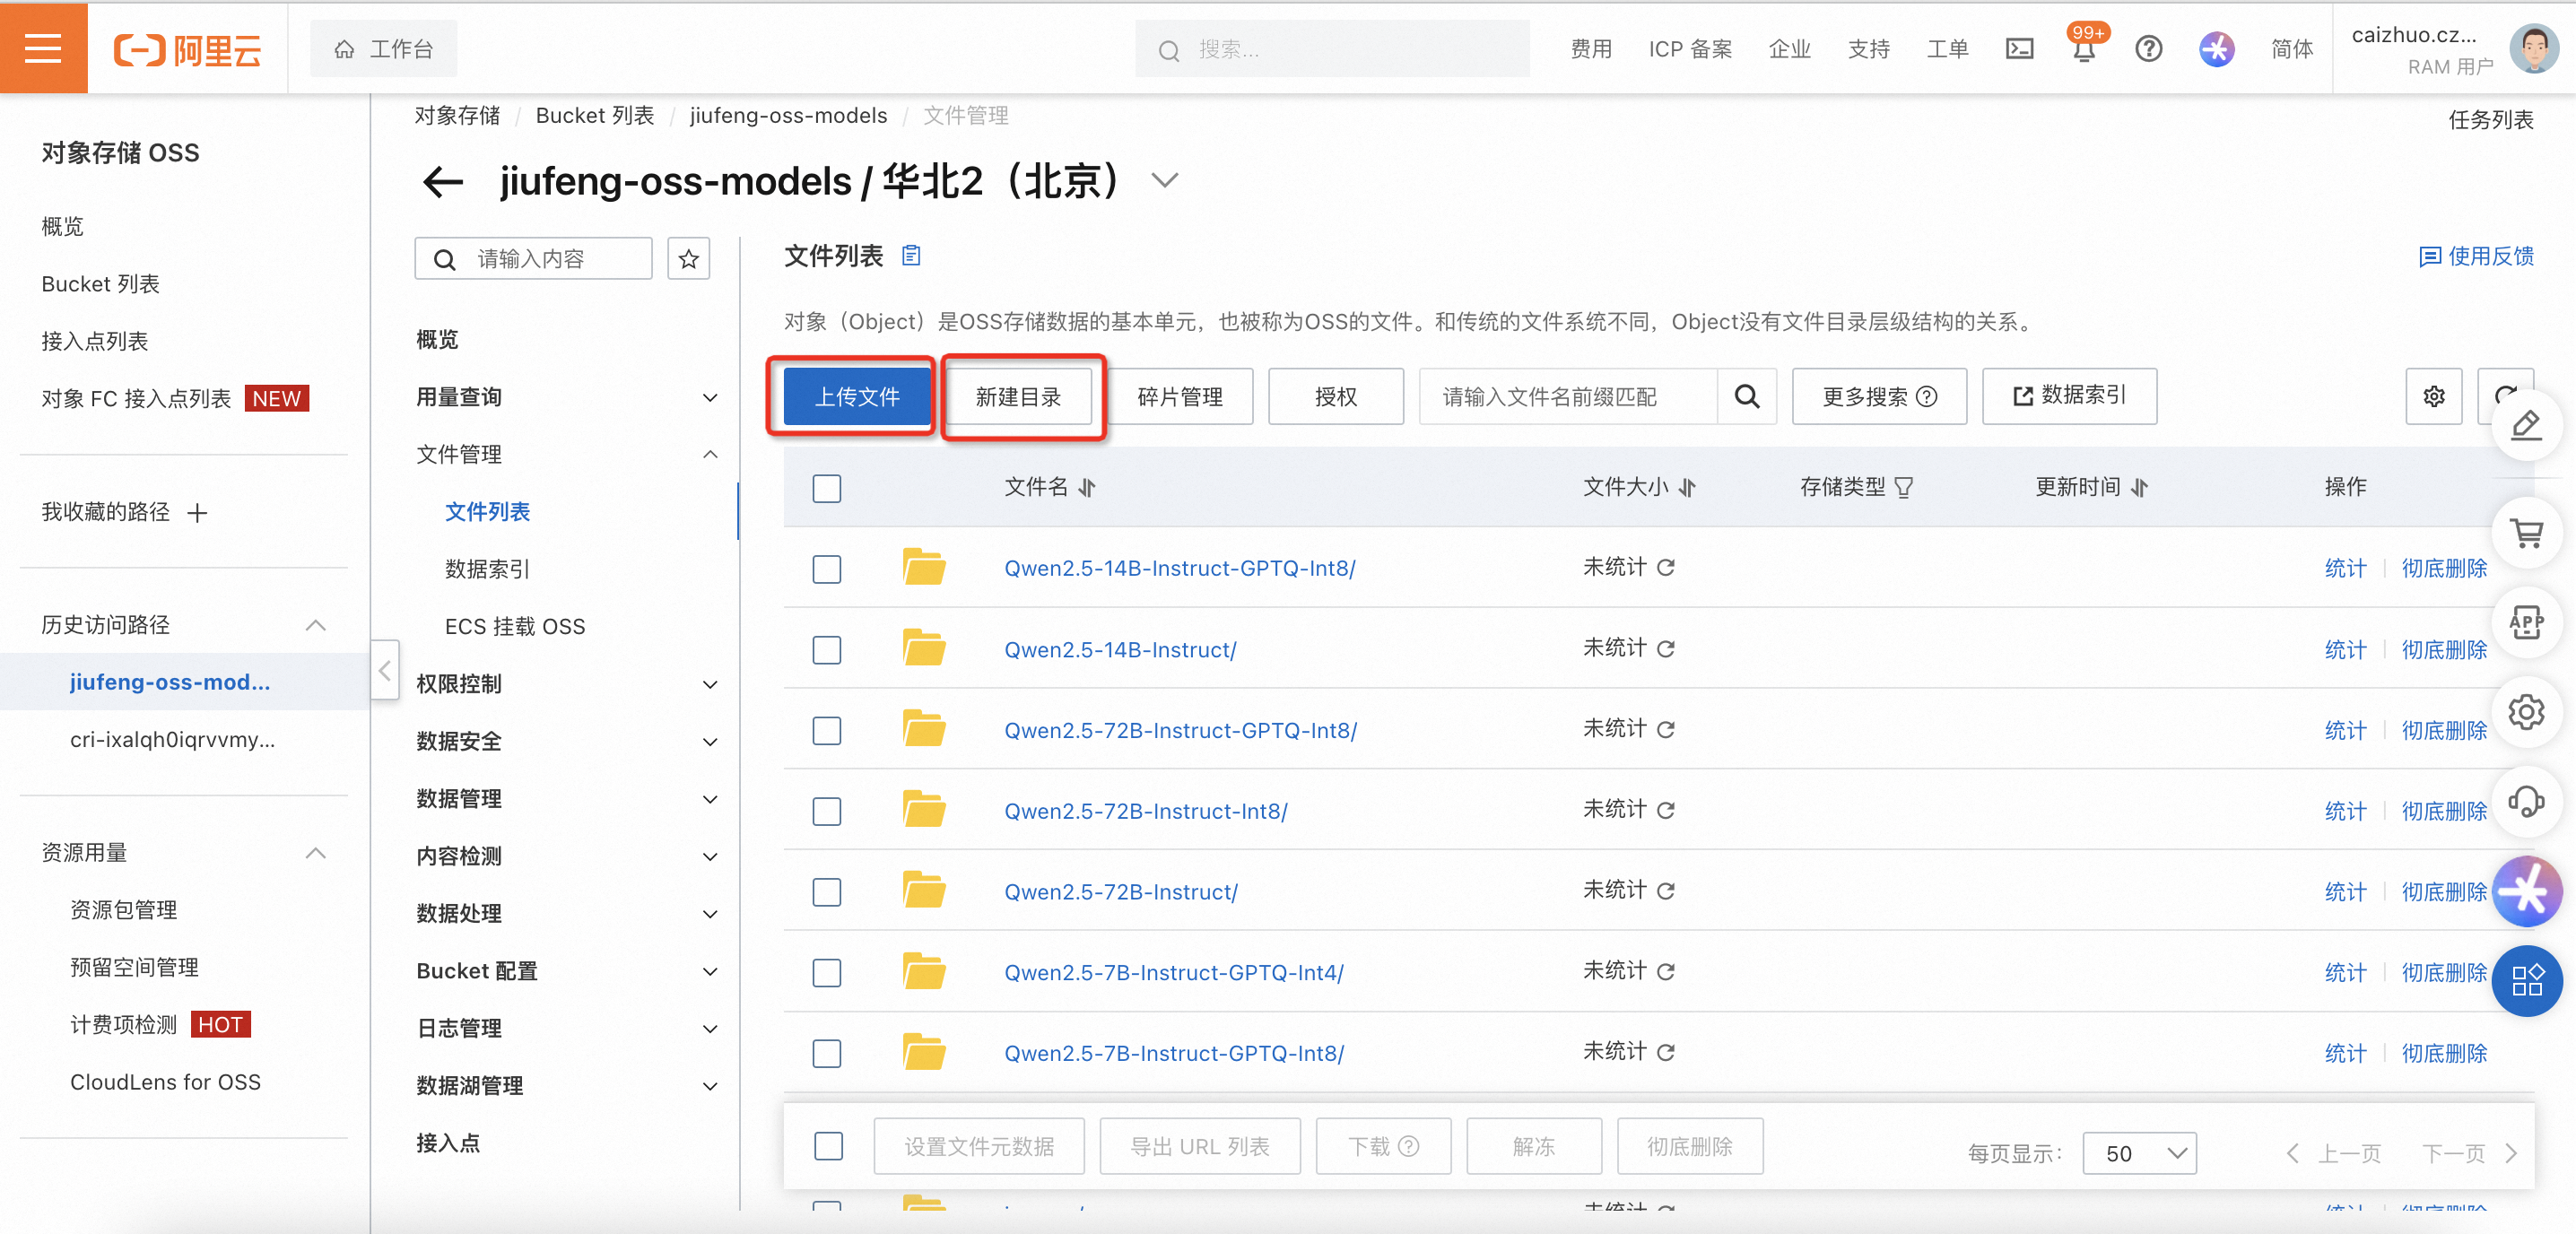
Task: Click the shopping cart floating icon
Action: (2526, 533)
